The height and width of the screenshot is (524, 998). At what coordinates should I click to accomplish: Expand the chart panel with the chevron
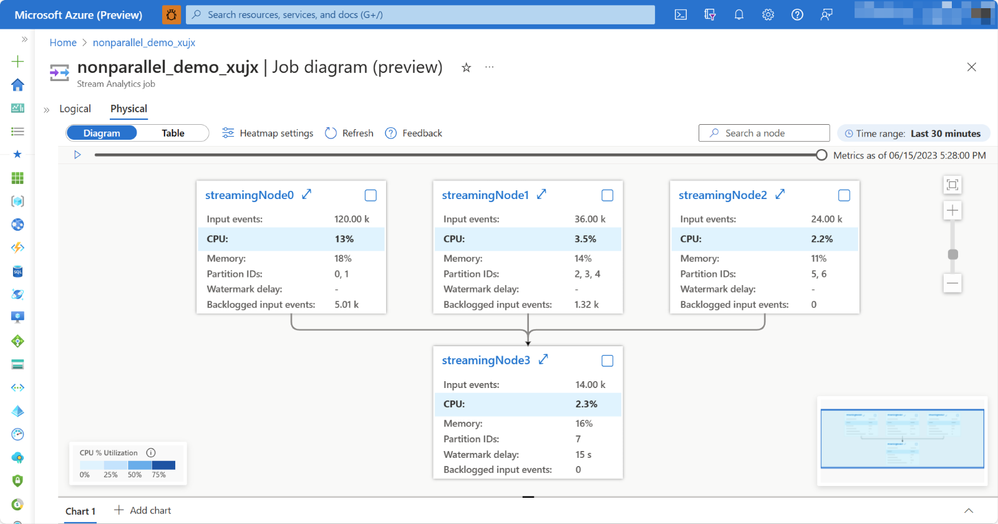coord(968,511)
